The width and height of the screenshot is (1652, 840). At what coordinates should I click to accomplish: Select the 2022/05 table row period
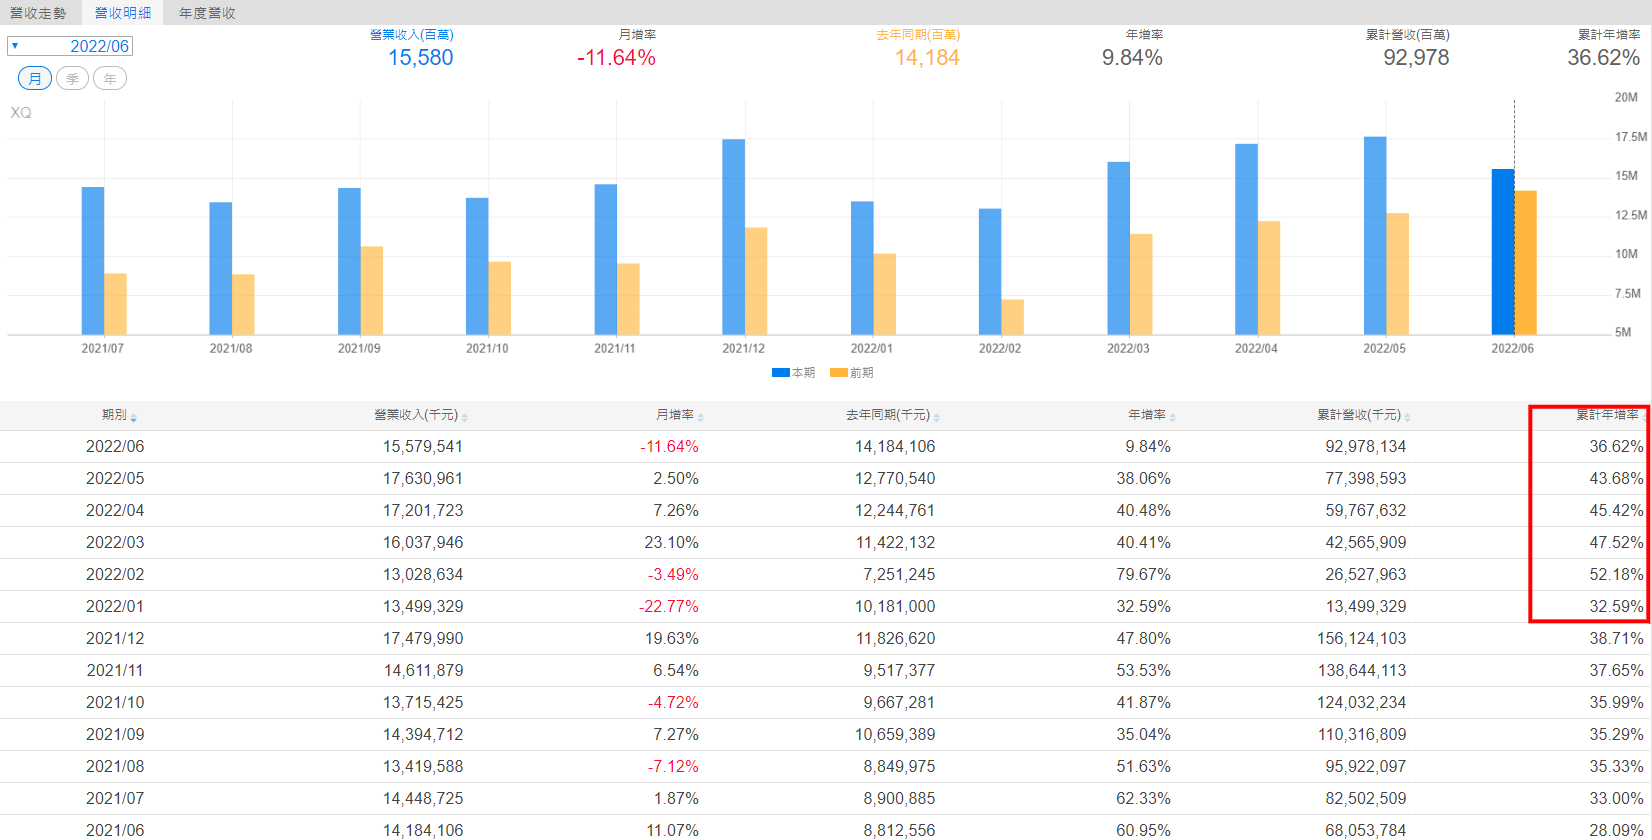[x=115, y=479]
